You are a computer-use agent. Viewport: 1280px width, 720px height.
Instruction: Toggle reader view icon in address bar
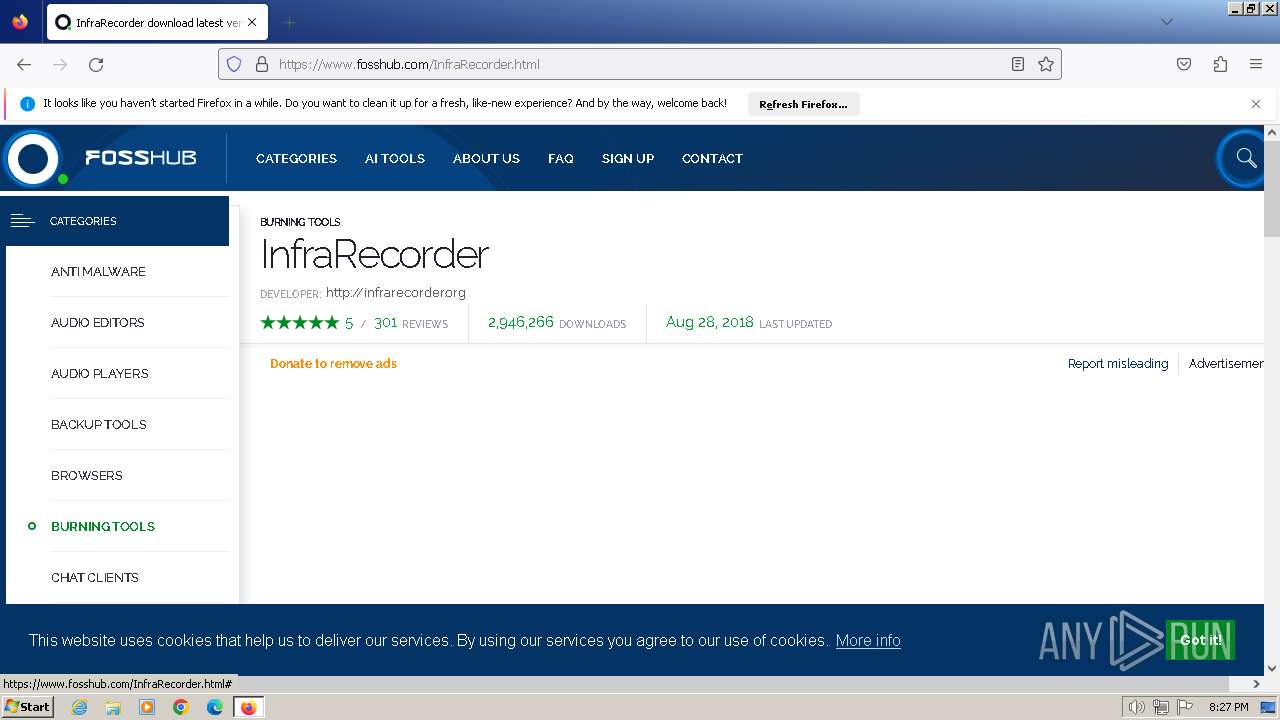click(x=1017, y=64)
